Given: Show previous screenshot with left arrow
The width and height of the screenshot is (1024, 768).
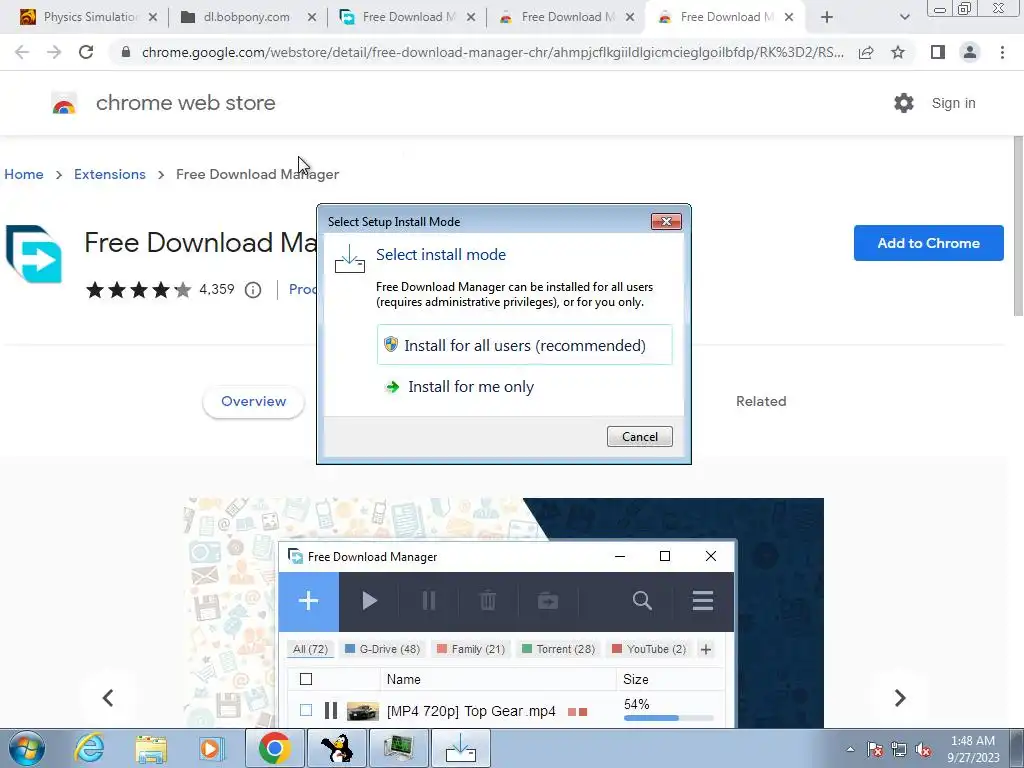Looking at the screenshot, I should (x=108, y=697).
